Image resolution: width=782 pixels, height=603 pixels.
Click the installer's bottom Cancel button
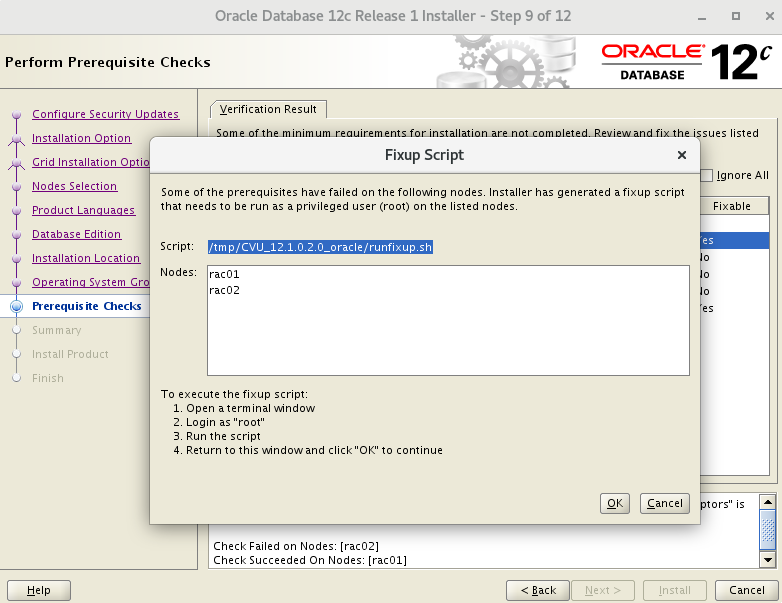tap(747, 590)
